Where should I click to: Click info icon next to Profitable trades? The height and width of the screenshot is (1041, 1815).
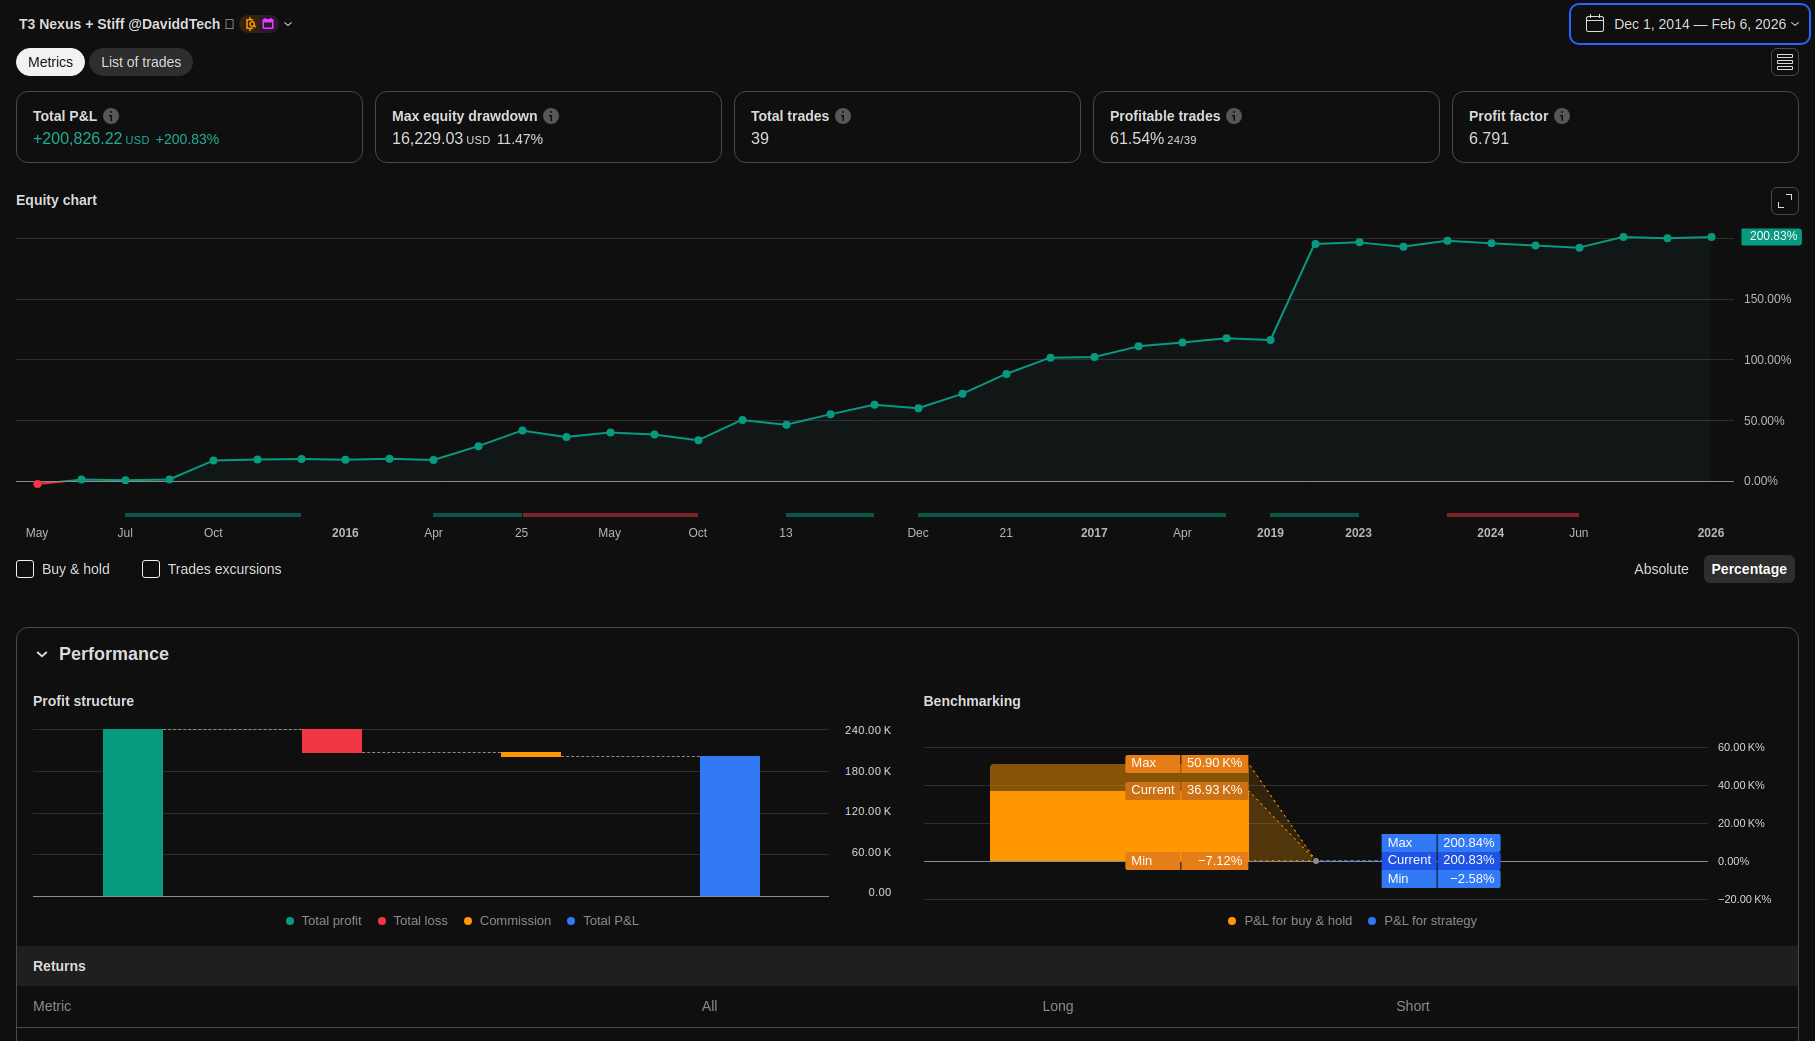1234,116
